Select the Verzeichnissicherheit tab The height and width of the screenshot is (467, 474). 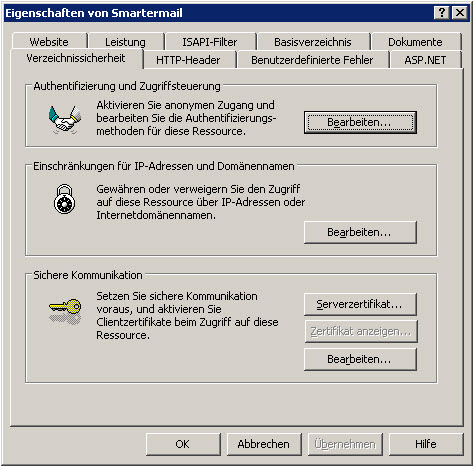(76, 58)
